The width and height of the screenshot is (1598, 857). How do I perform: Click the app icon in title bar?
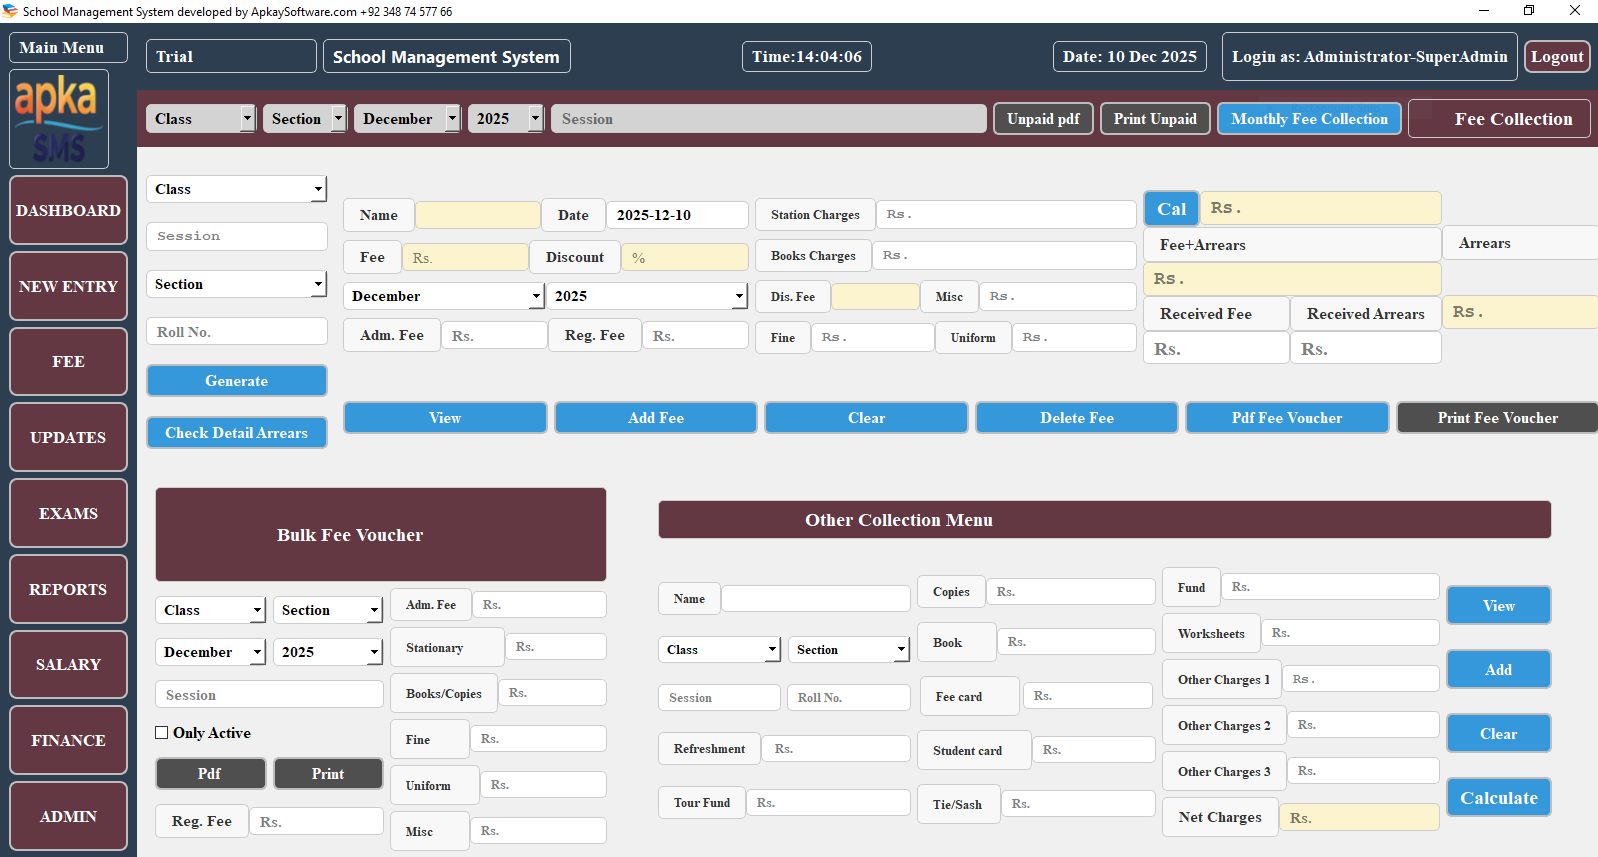tap(10, 11)
